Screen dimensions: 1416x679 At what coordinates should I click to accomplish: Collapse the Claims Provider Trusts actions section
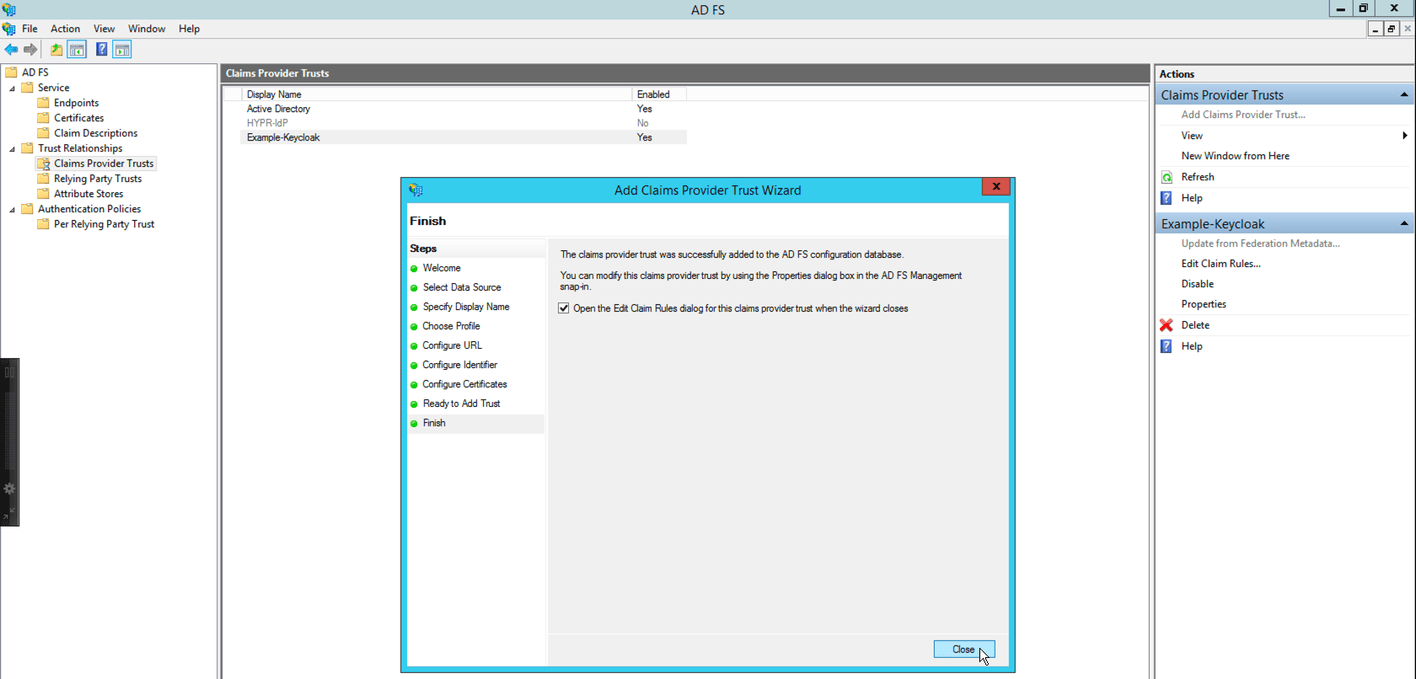click(1404, 95)
